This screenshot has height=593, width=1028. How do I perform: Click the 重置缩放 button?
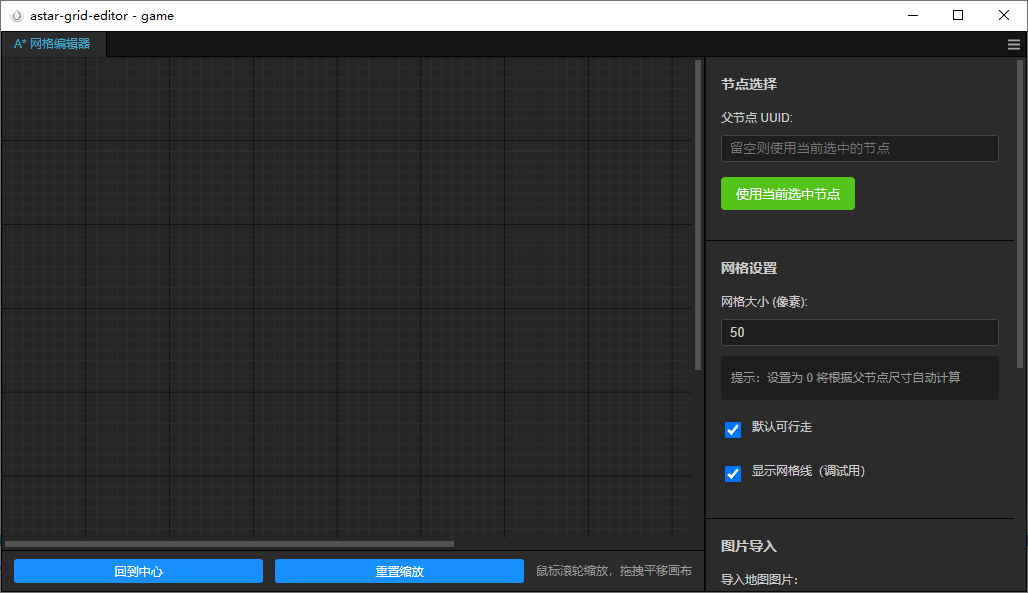[x=399, y=571]
